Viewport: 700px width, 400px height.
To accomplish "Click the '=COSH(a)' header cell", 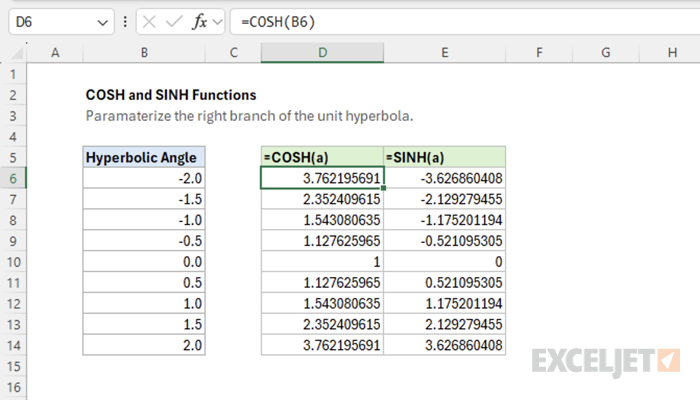I will pos(322,158).
